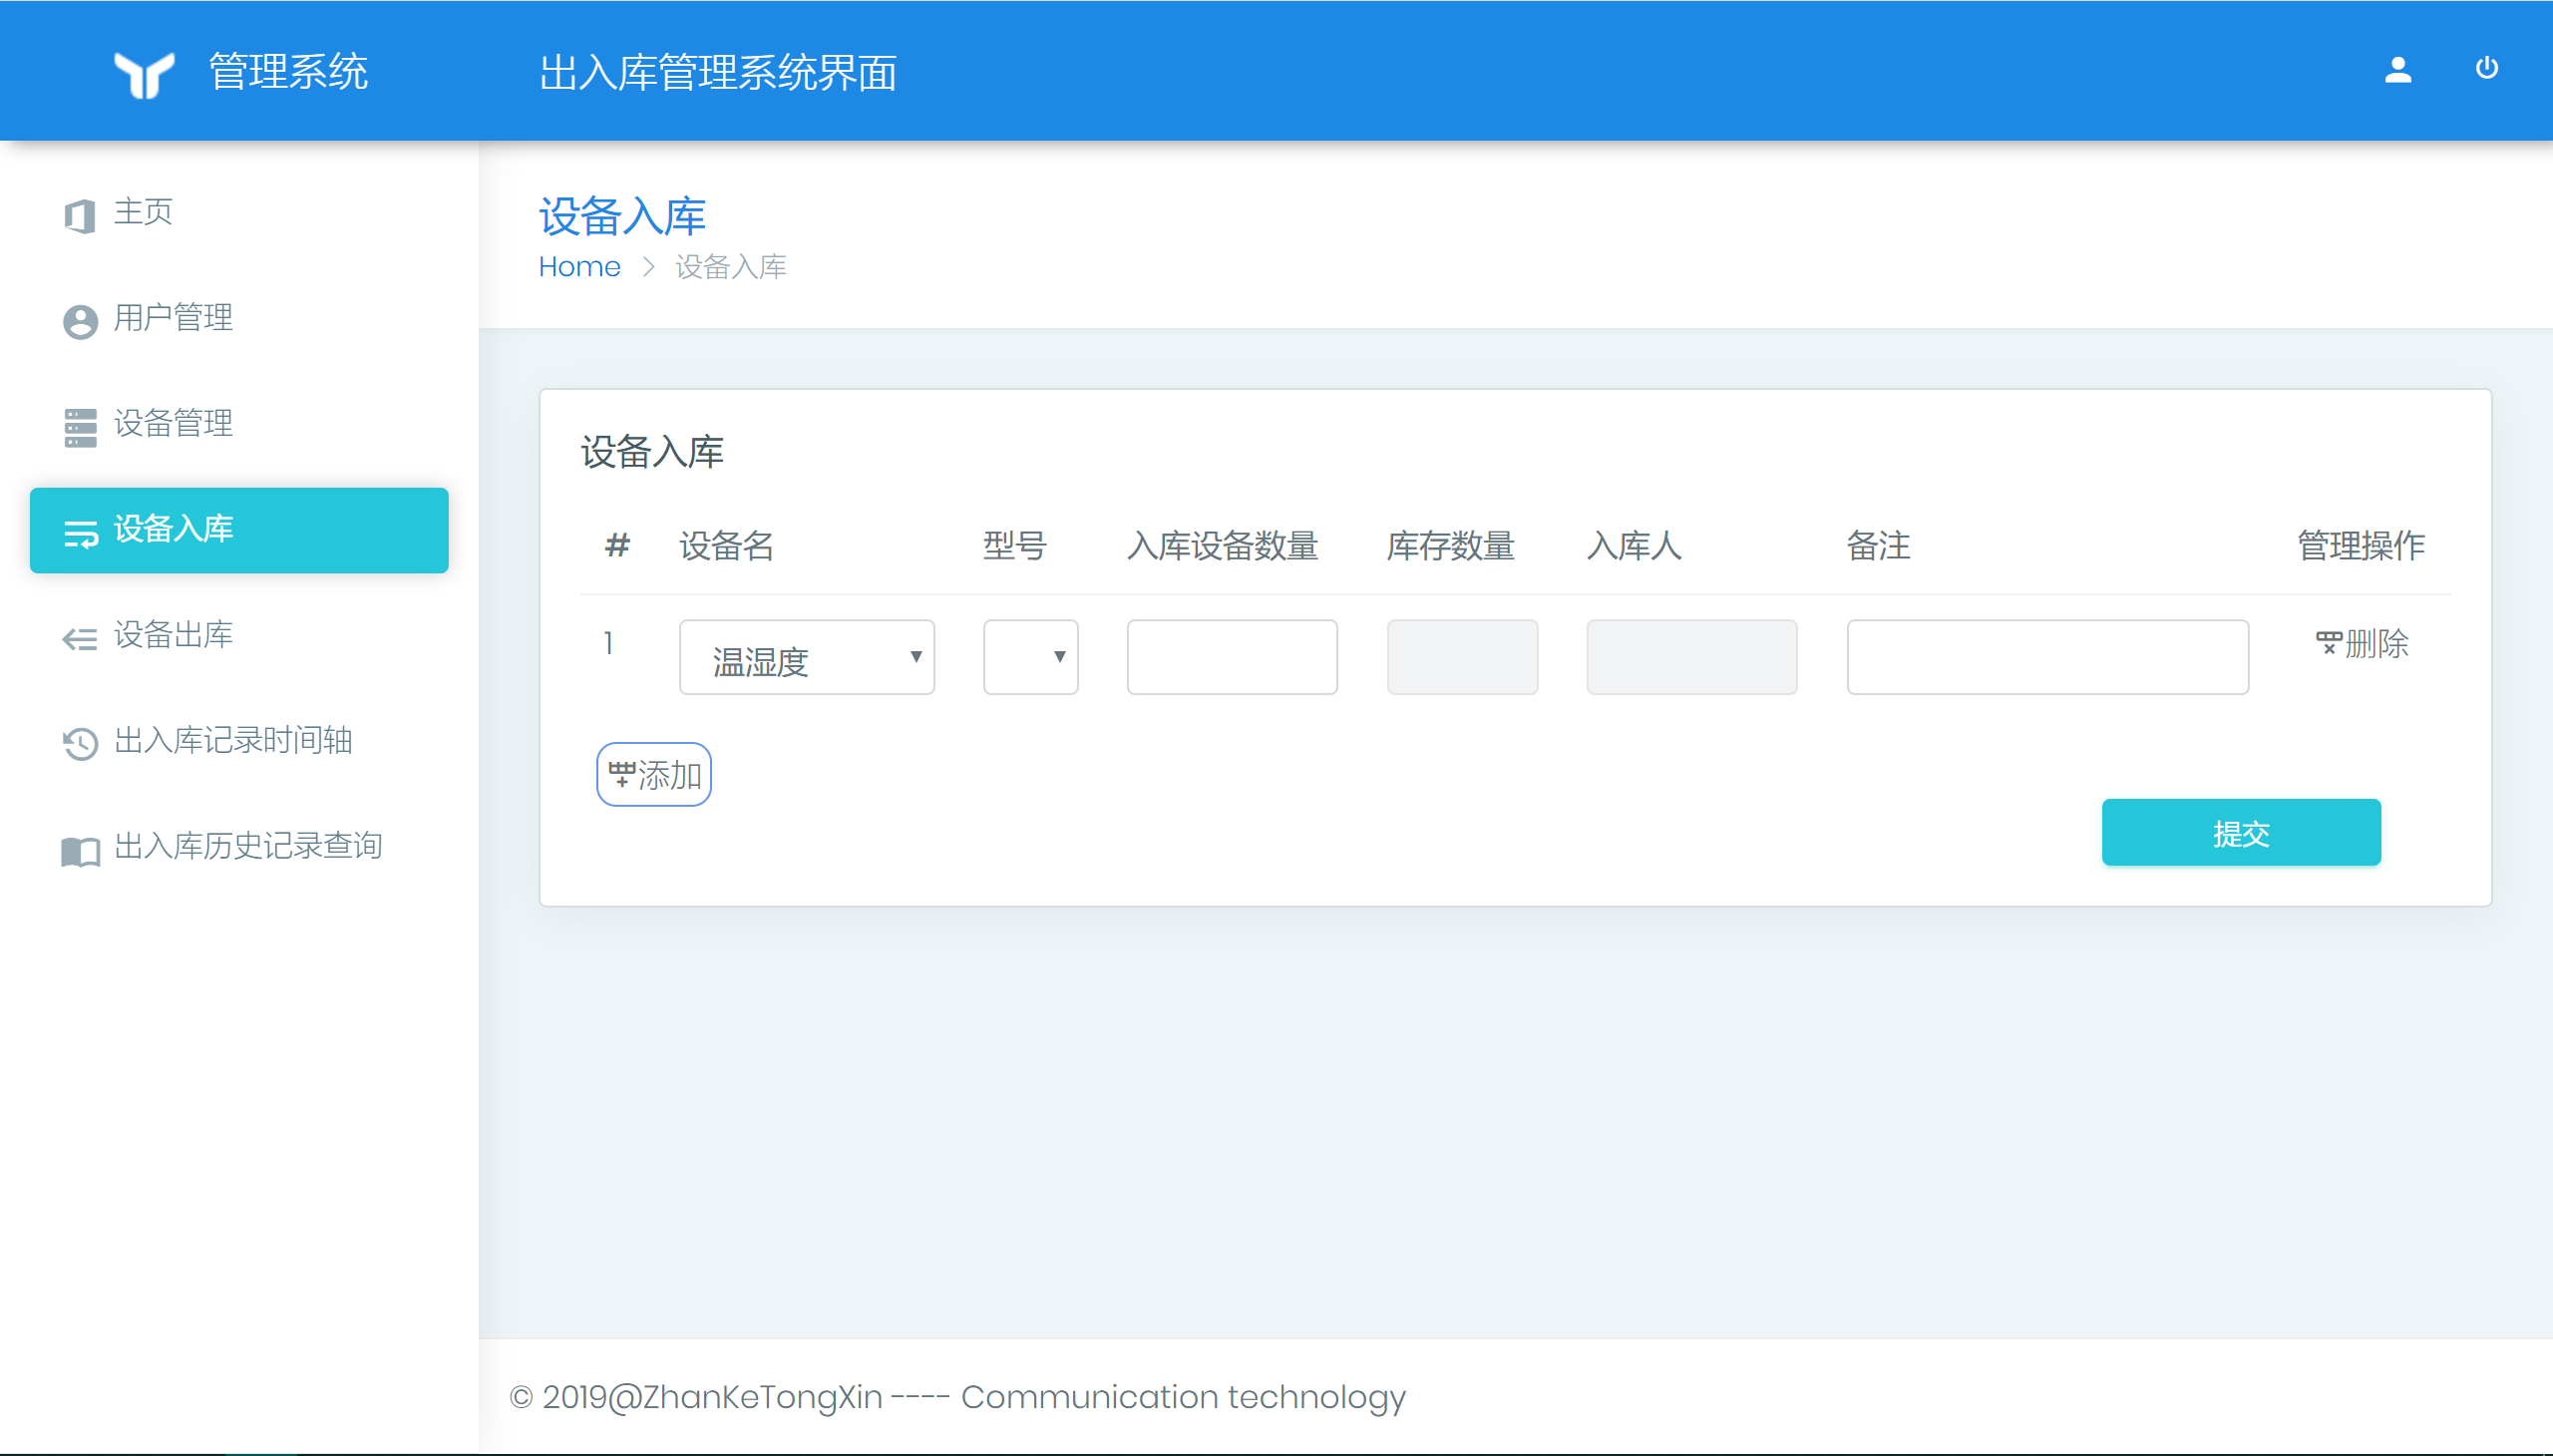Click the 入库设备数量 column header
2553x1456 pixels.
tap(1223, 546)
